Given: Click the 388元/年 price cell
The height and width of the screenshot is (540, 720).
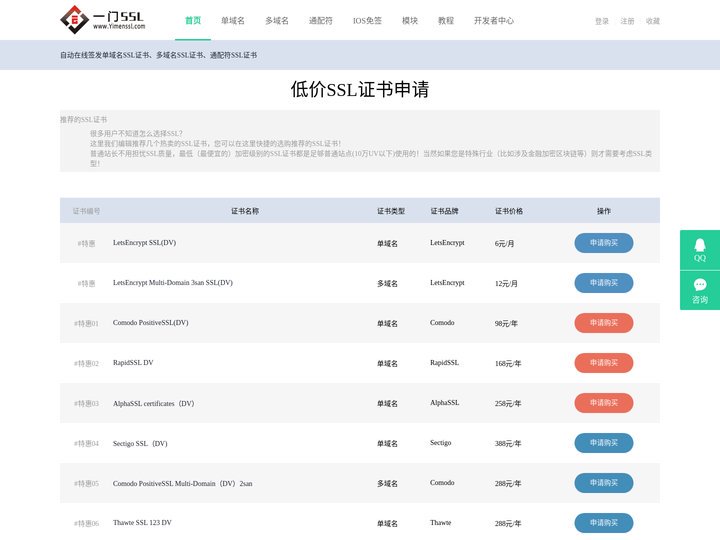Looking at the screenshot, I should pyautogui.click(x=508, y=444).
